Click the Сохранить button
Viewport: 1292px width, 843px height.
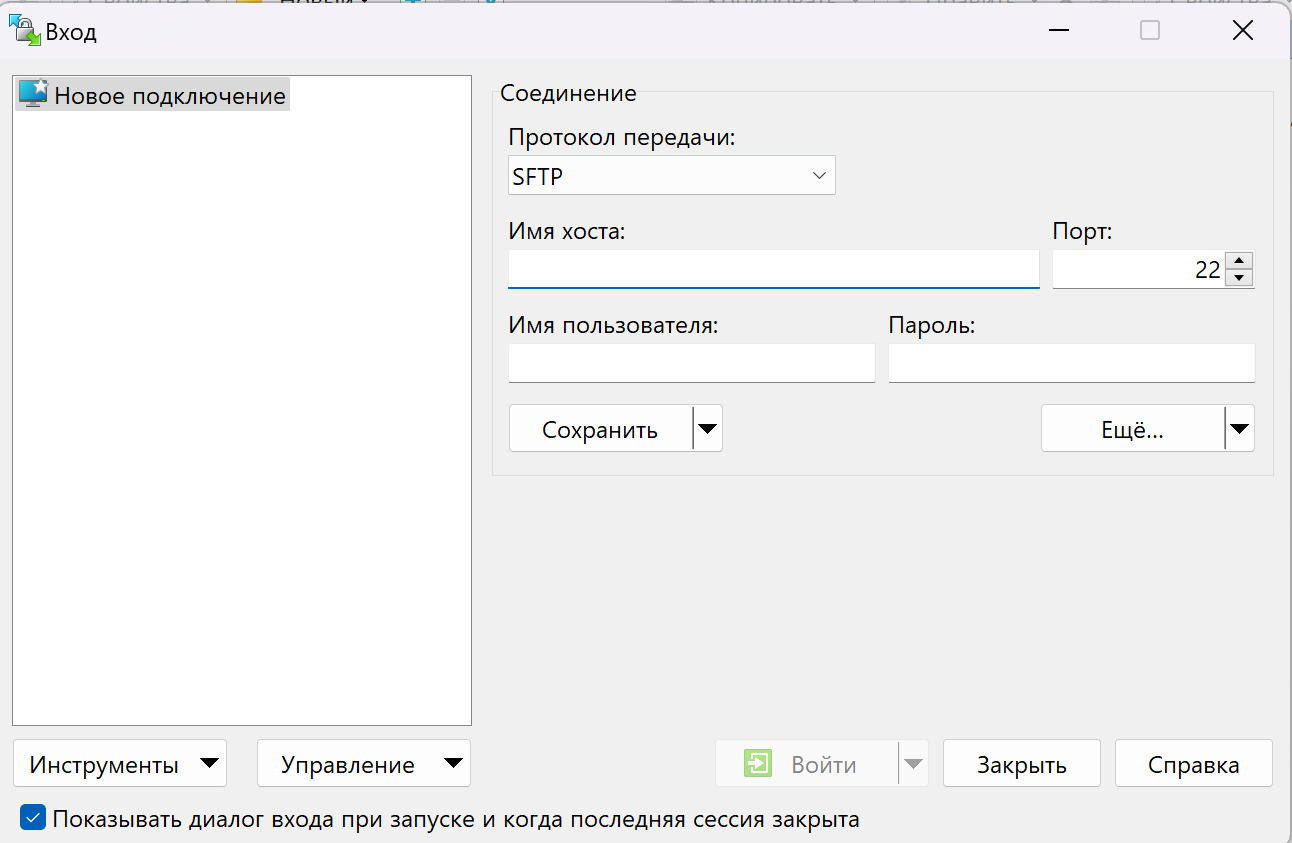tap(600, 428)
